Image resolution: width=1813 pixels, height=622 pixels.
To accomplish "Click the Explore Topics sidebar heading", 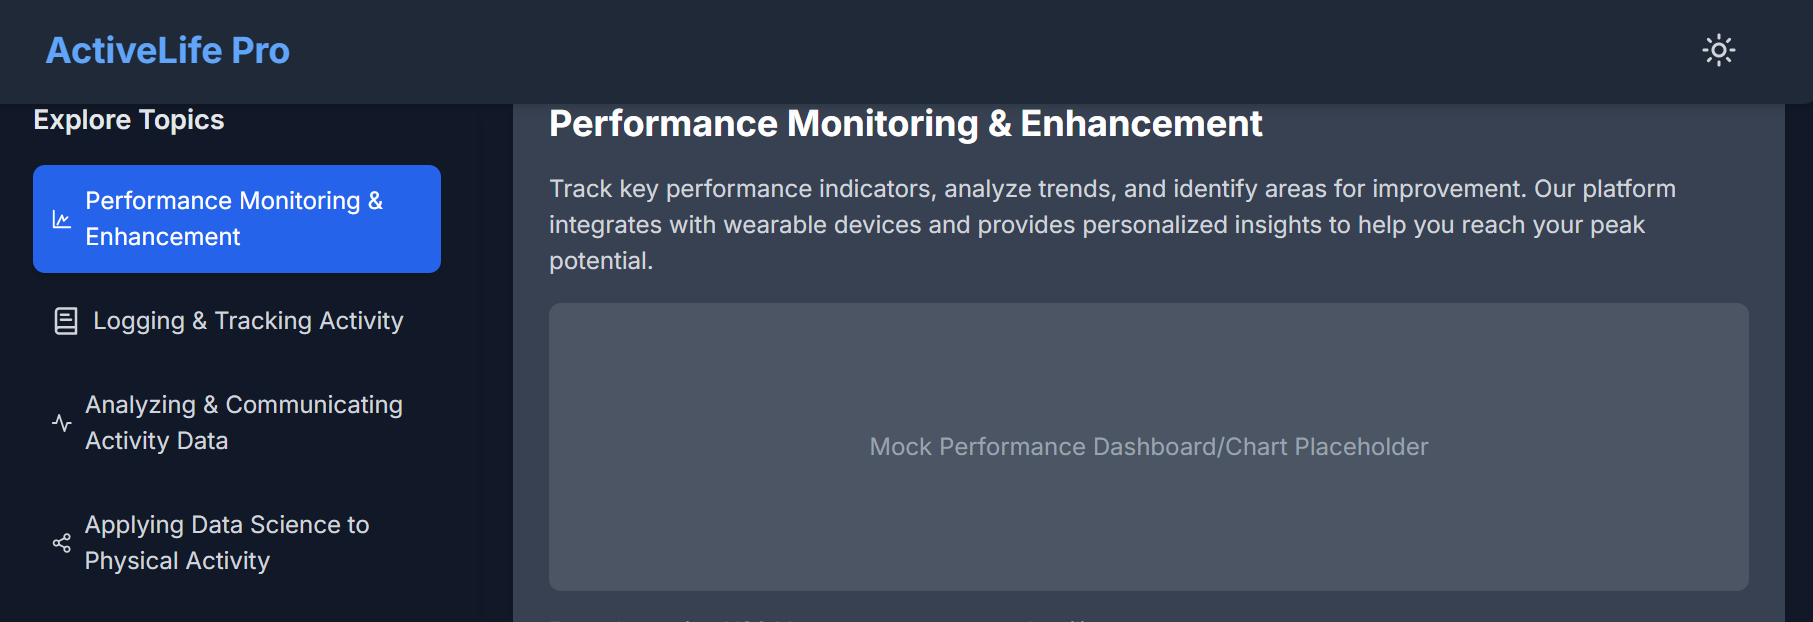I will (x=129, y=120).
